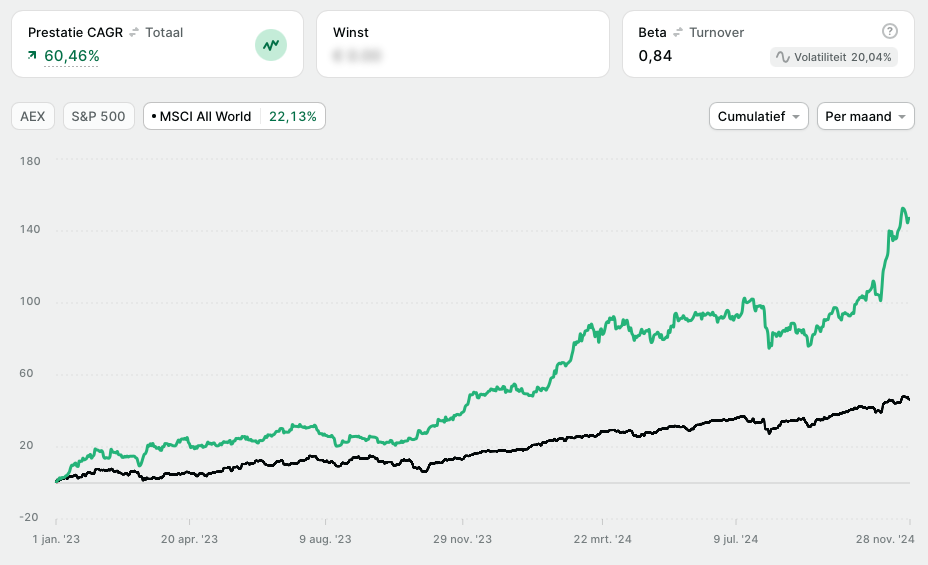Image resolution: width=928 pixels, height=565 pixels.
Task: Enable the AEX benchmark
Action: point(33,117)
